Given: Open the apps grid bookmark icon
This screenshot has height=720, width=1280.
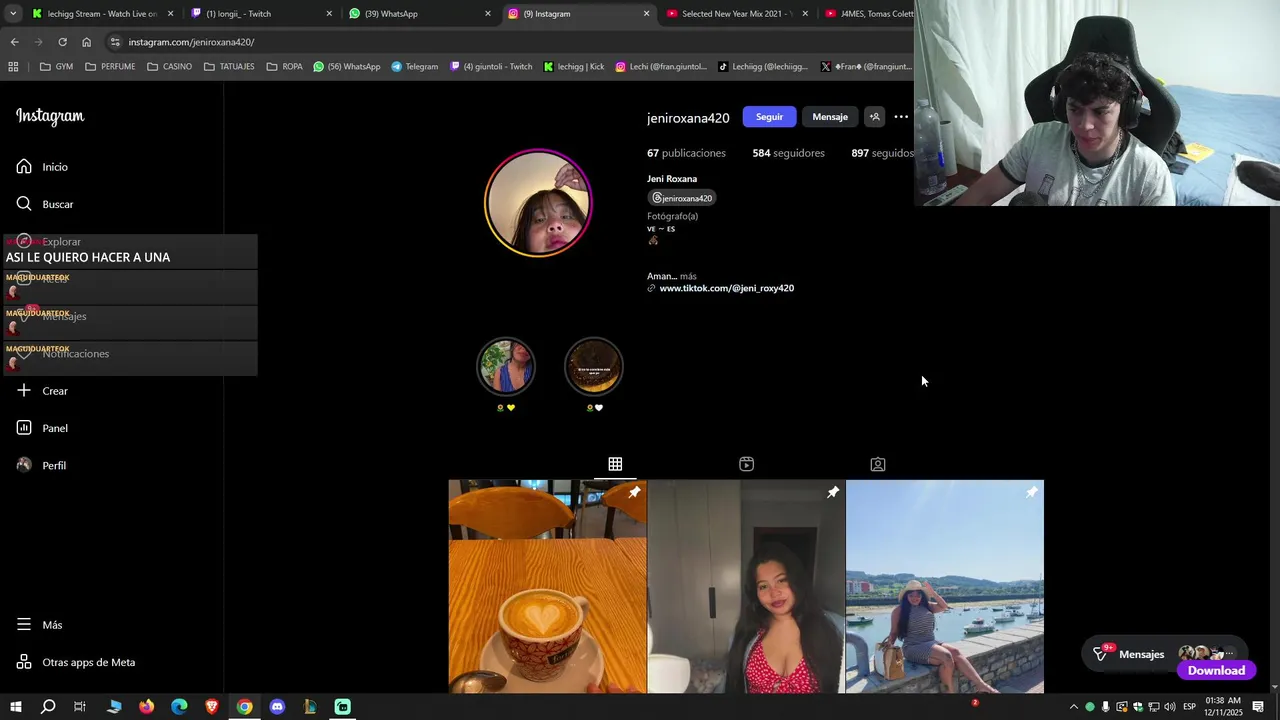Looking at the screenshot, I should [x=13, y=67].
